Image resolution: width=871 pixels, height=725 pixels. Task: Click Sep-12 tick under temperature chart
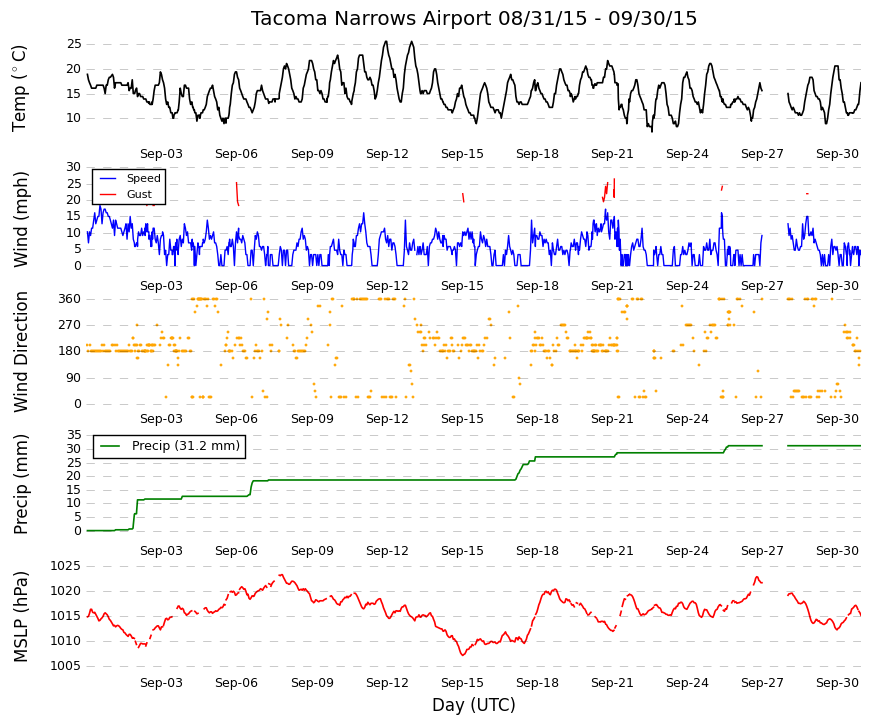click(387, 154)
